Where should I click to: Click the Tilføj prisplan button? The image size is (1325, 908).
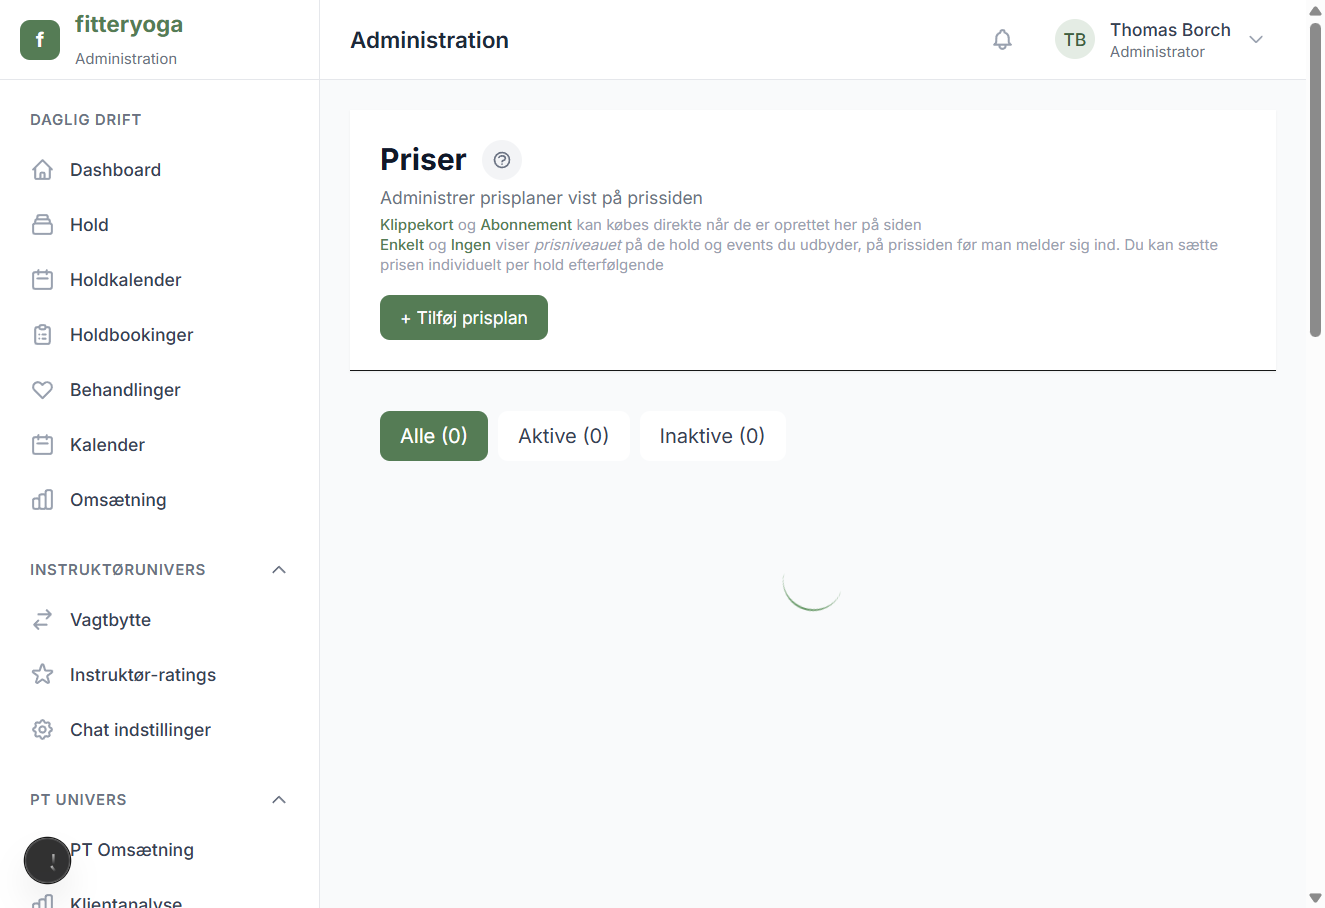point(464,318)
